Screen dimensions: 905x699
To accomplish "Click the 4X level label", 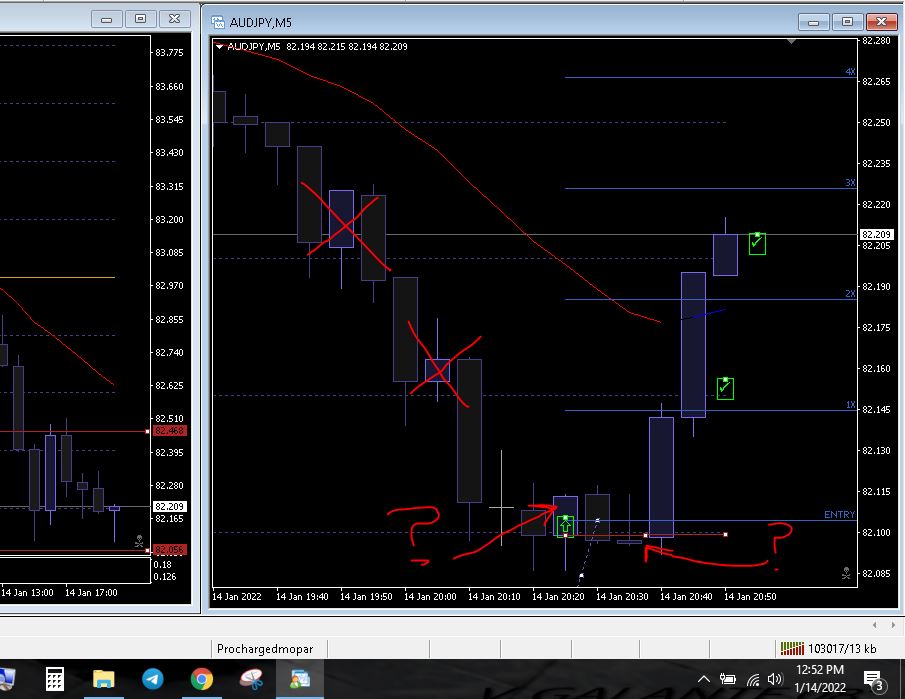I will 850,72.
